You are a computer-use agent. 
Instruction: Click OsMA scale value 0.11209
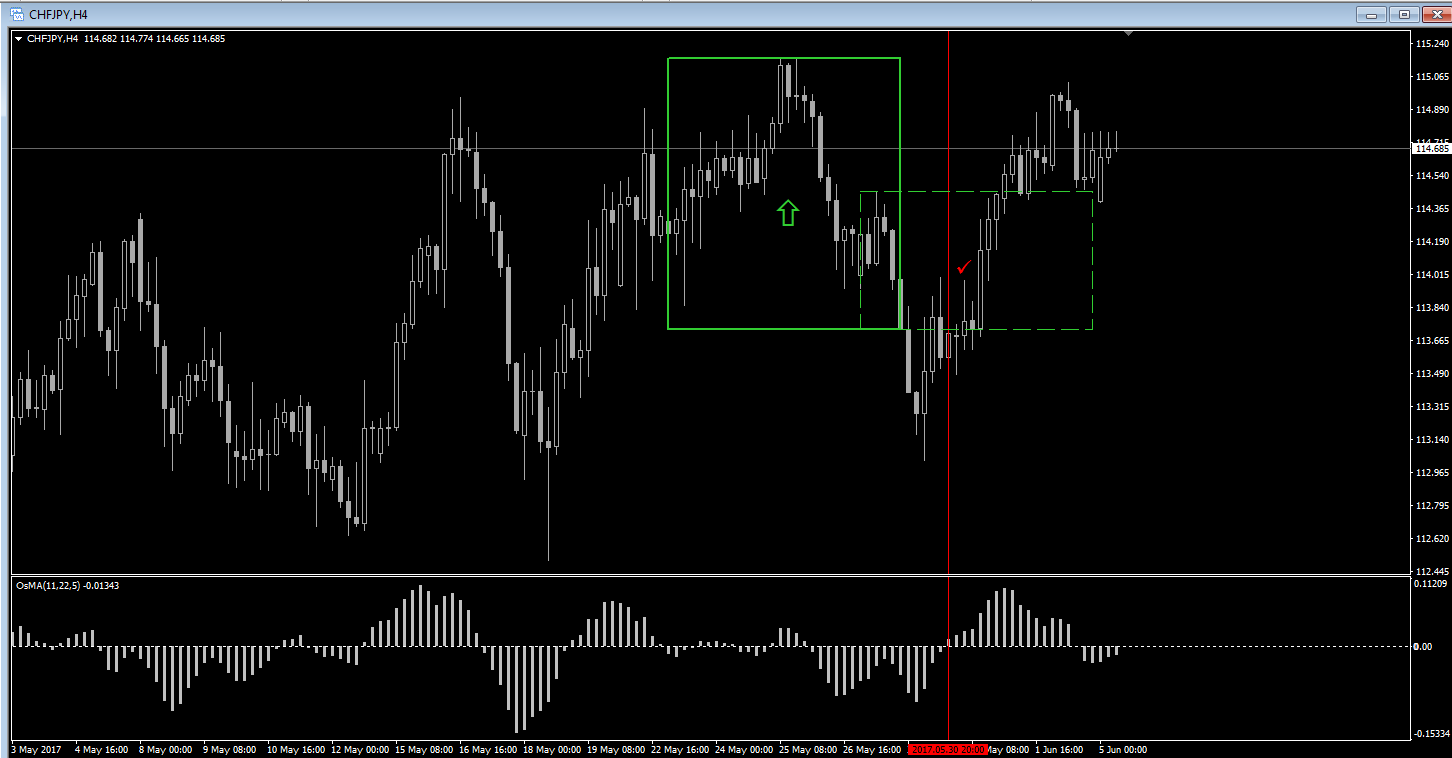1433,583
